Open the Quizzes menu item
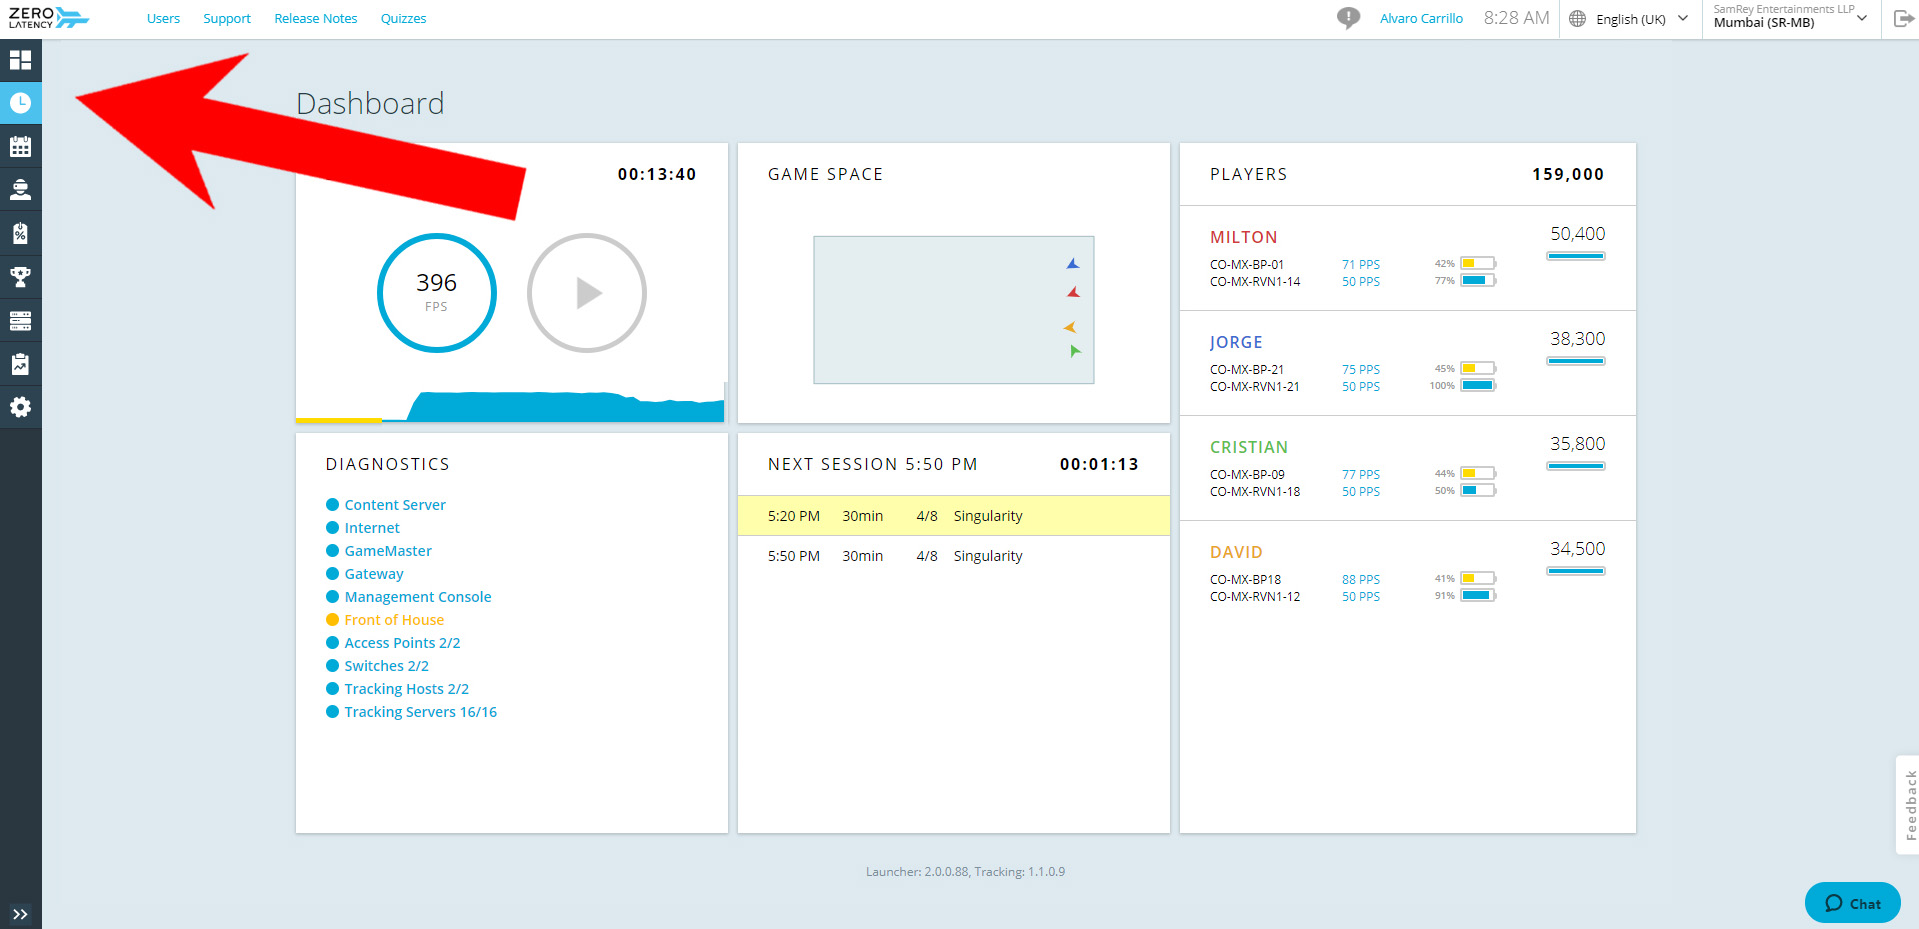The image size is (1919, 929). (x=404, y=19)
